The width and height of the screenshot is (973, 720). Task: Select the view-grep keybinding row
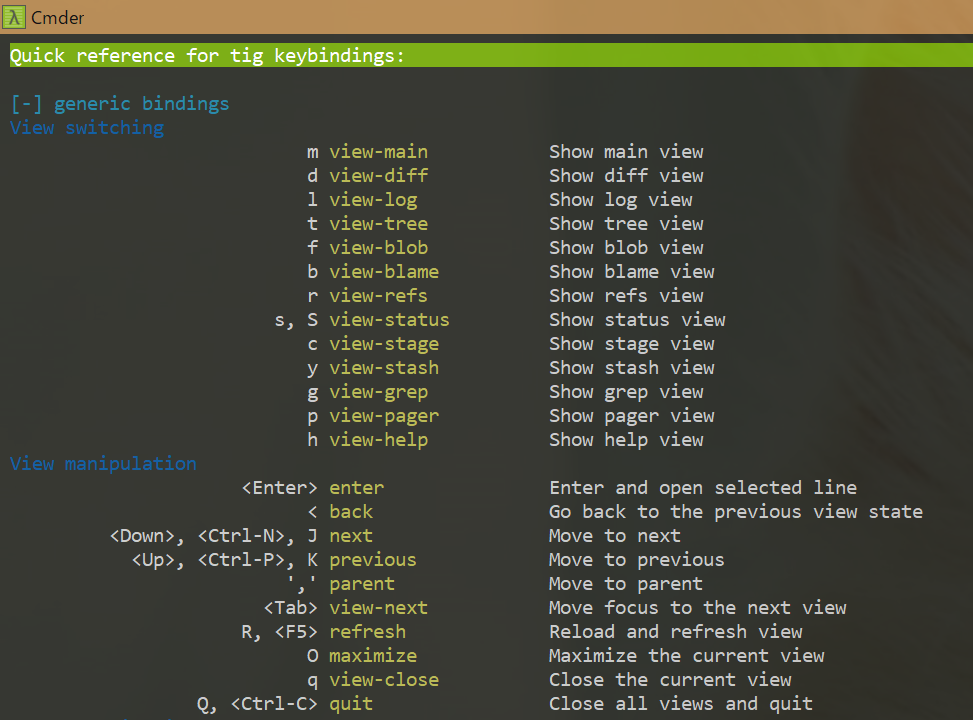coord(378,391)
